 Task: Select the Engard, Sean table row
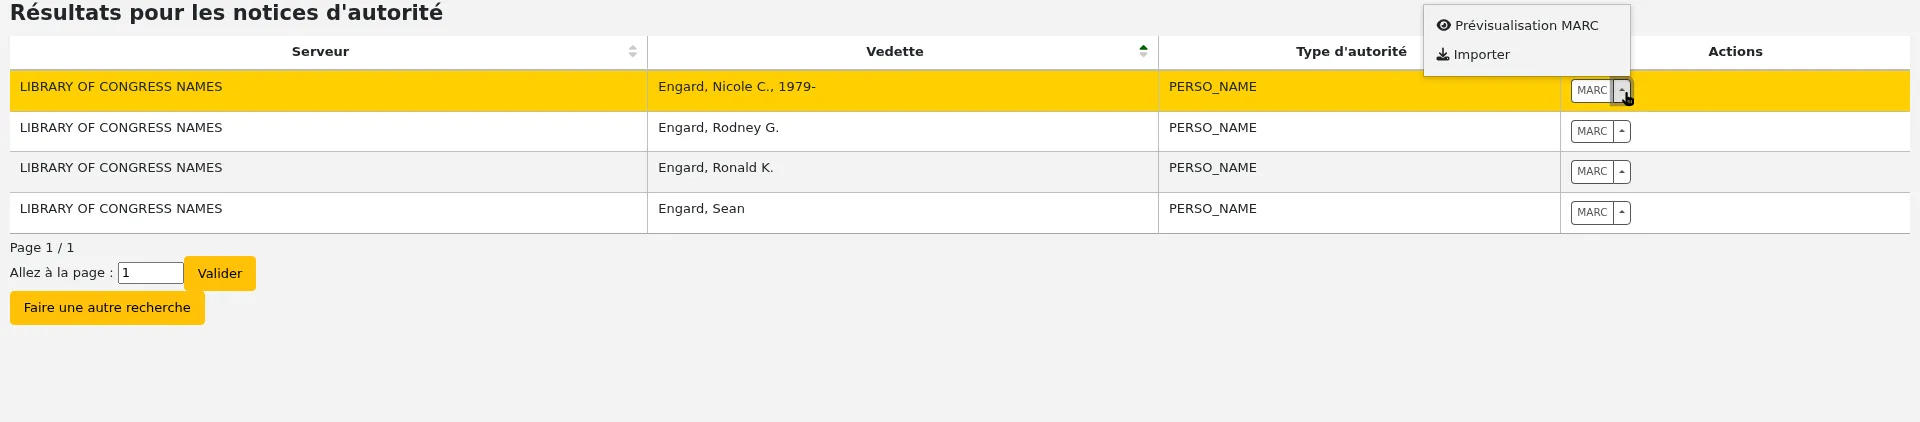[x=960, y=213]
